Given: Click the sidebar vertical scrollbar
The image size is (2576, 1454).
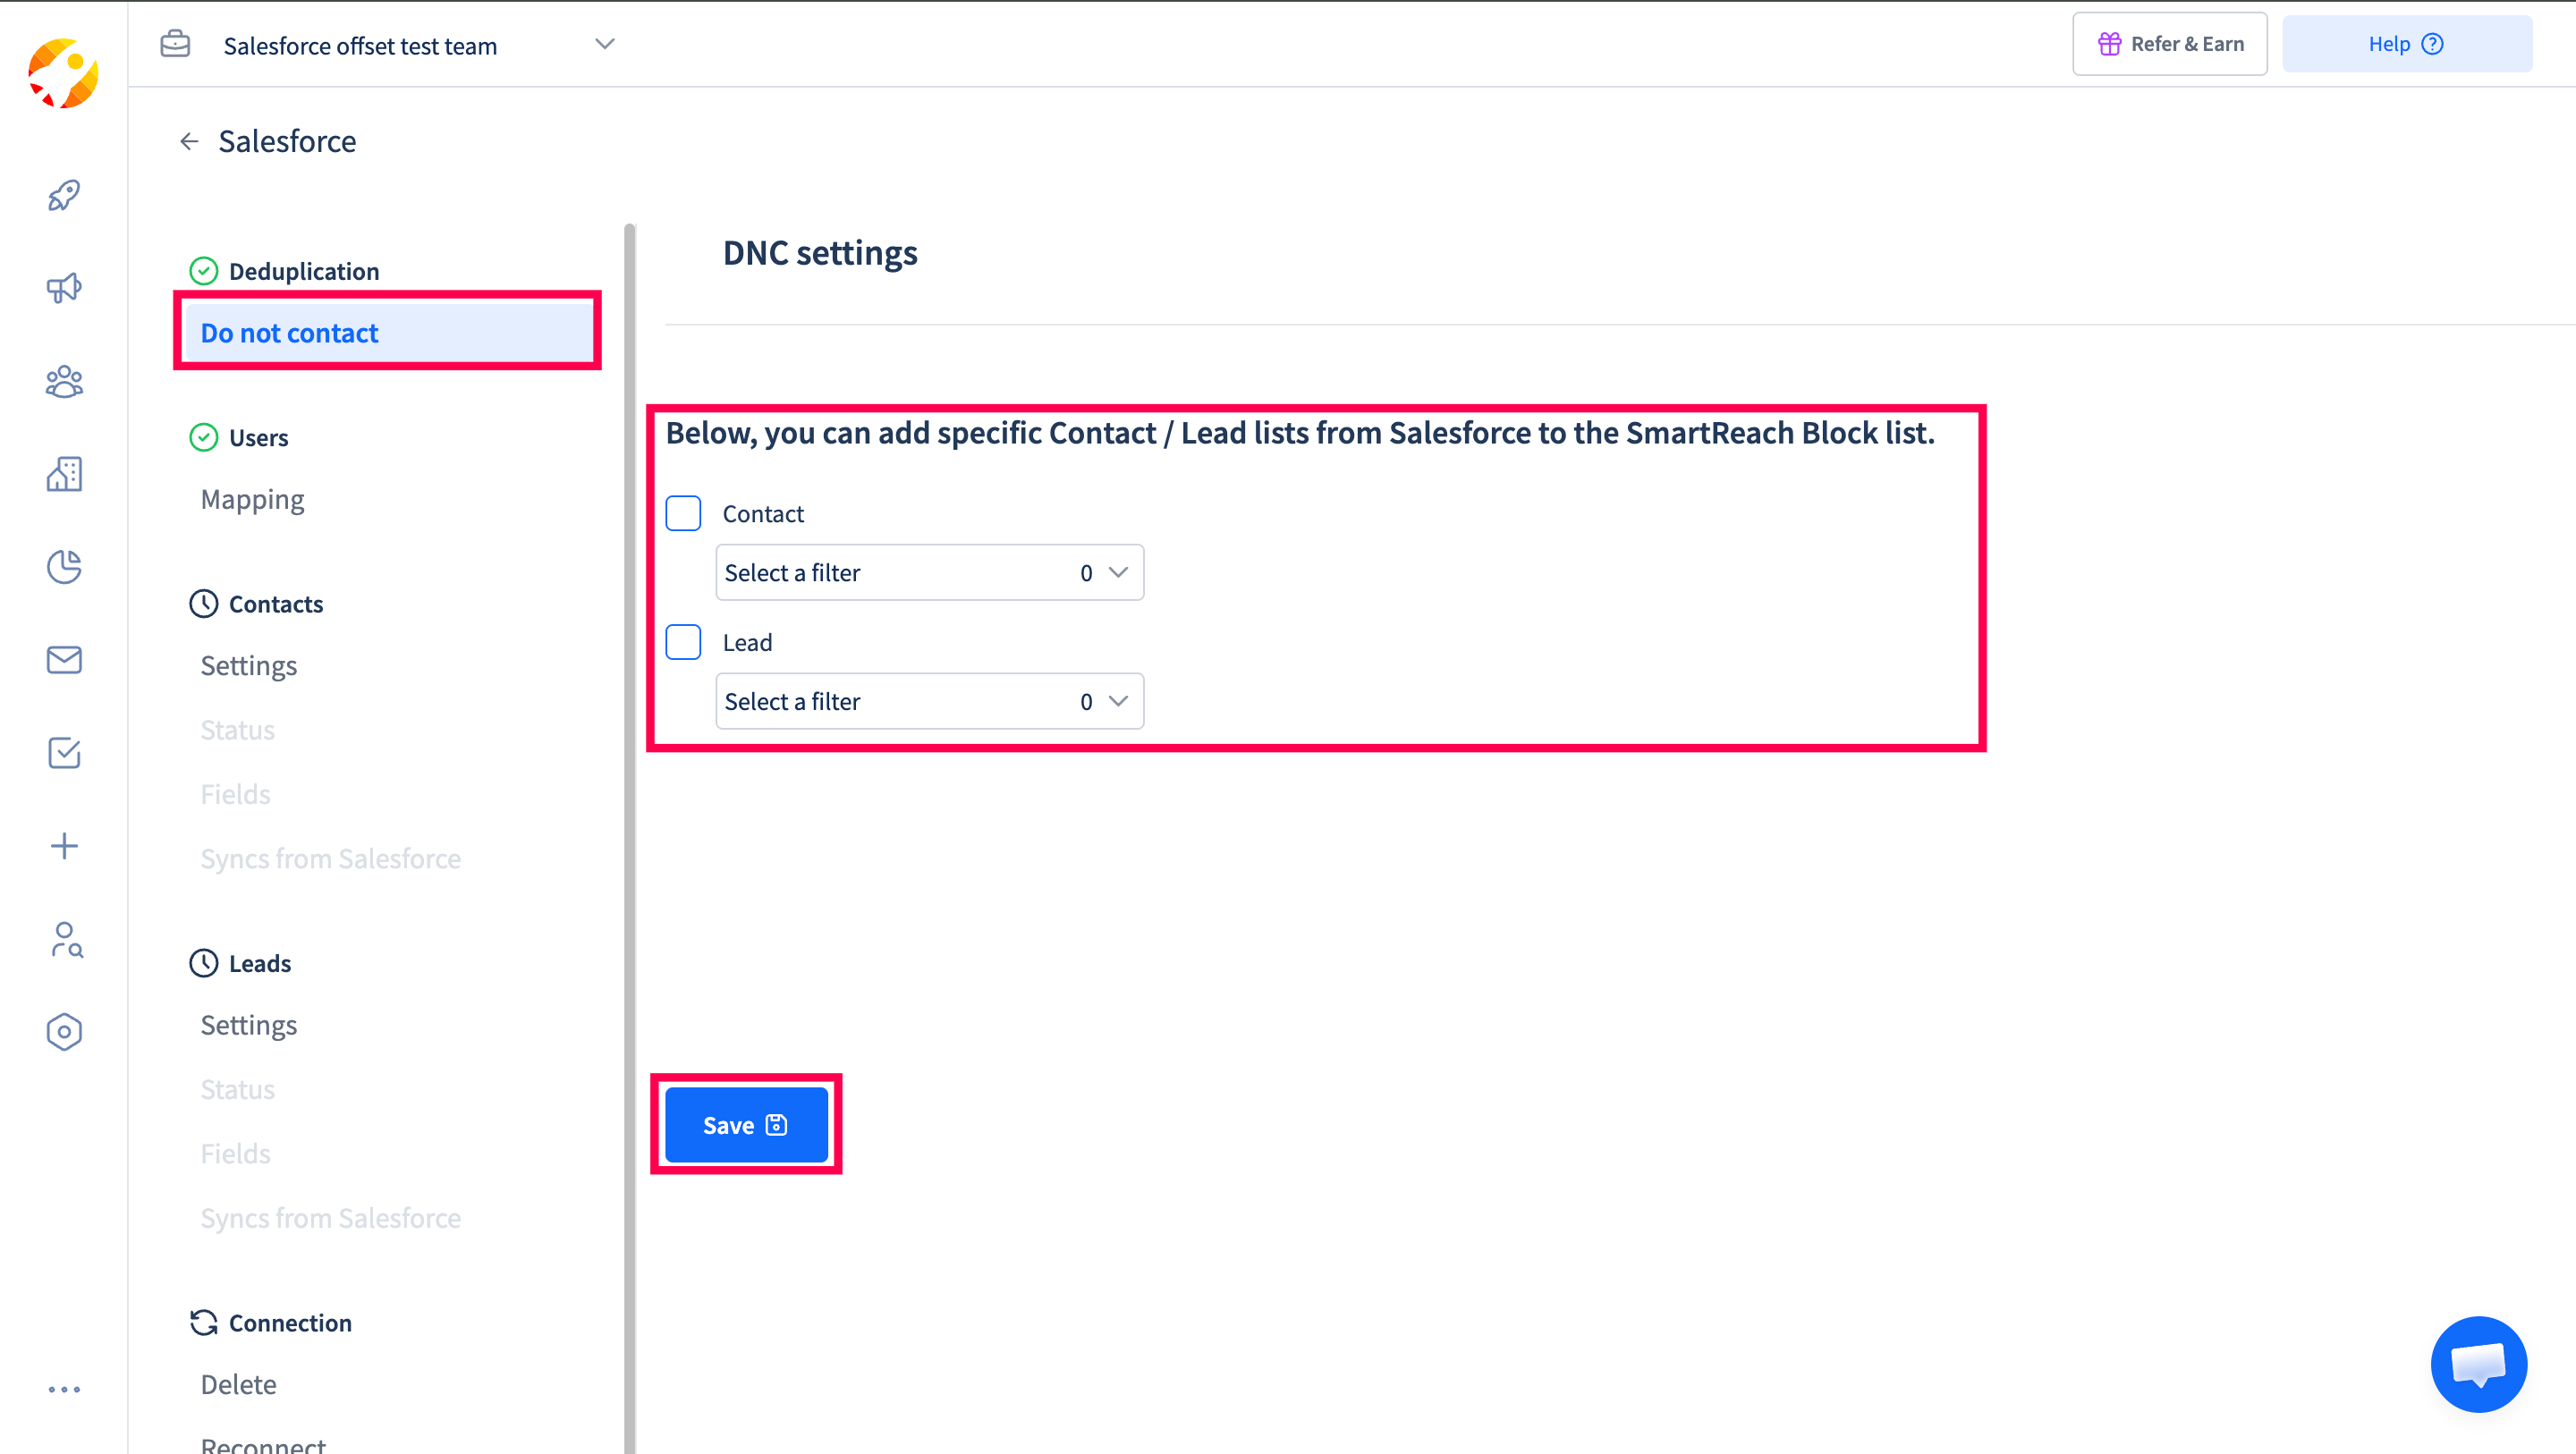Looking at the screenshot, I should (629, 800).
